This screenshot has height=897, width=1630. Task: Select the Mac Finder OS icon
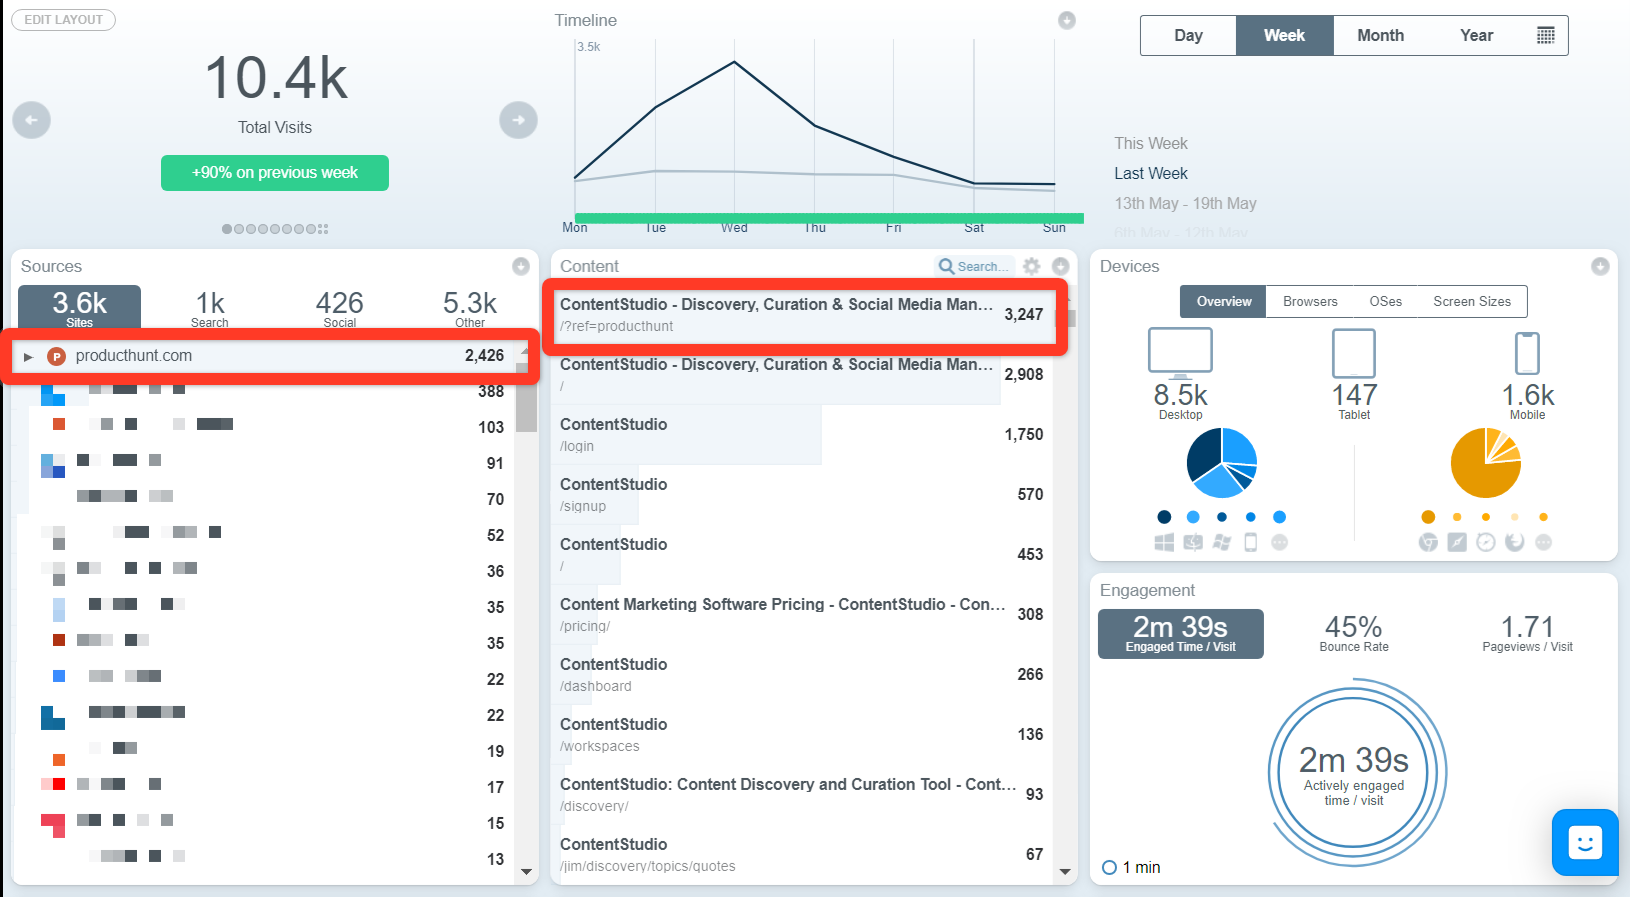click(x=1193, y=542)
